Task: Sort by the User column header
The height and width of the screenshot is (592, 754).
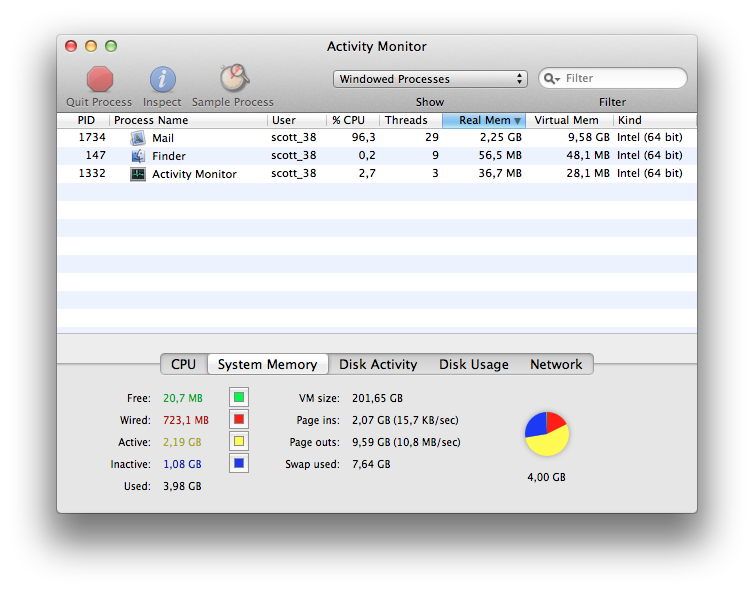Action: (x=297, y=120)
